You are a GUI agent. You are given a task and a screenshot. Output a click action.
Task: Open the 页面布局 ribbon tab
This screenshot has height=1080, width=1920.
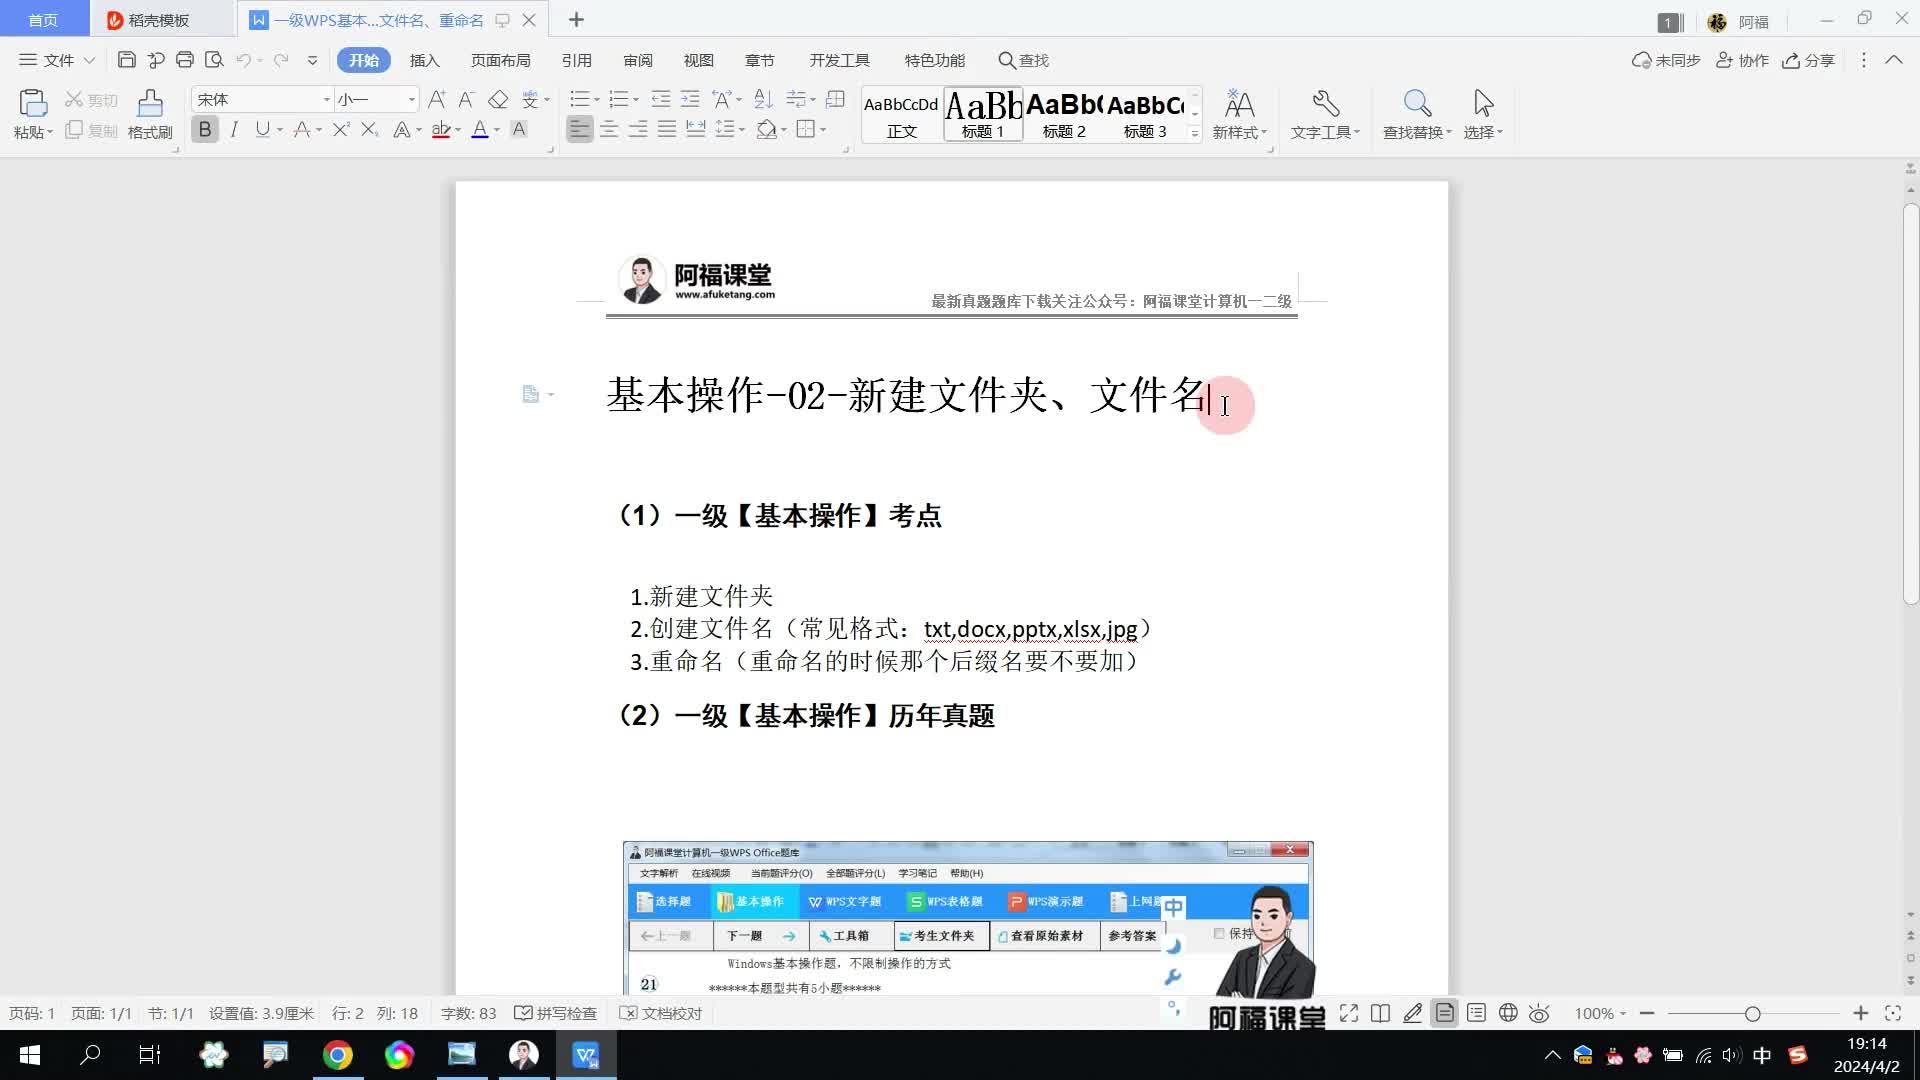point(500,60)
